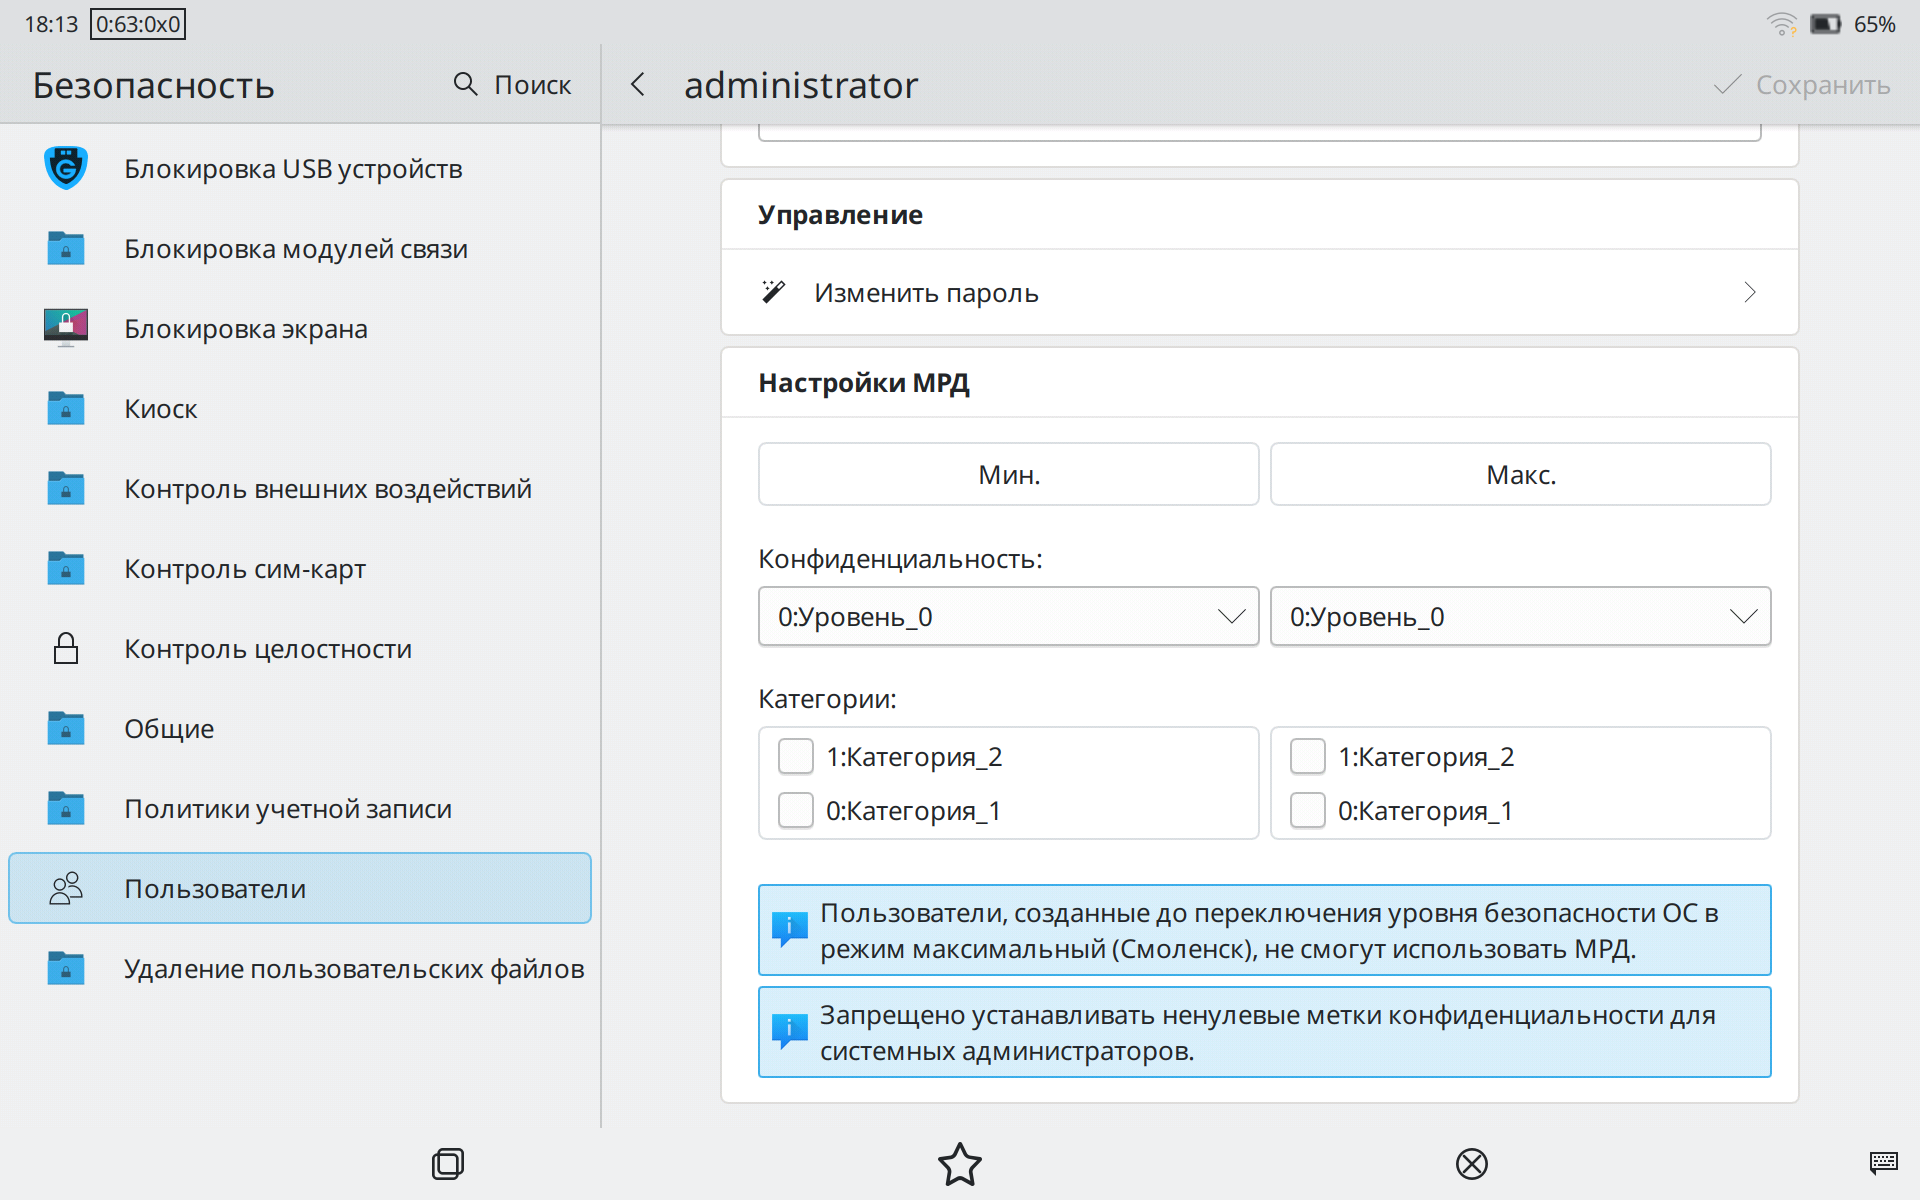
Task: Click the back arrow beside administrator
Action: tap(638, 85)
